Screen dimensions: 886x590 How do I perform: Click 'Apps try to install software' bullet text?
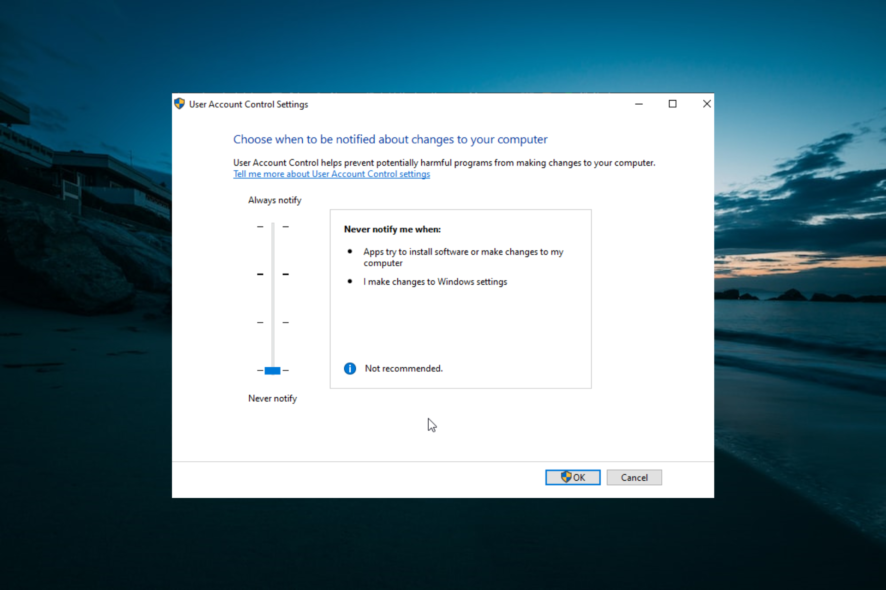(463, 257)
